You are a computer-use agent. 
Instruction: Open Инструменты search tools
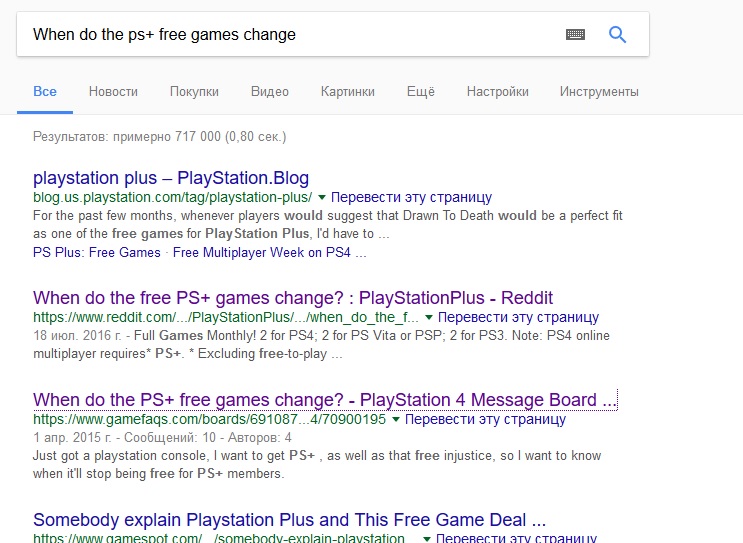click(x=599, y=91)
